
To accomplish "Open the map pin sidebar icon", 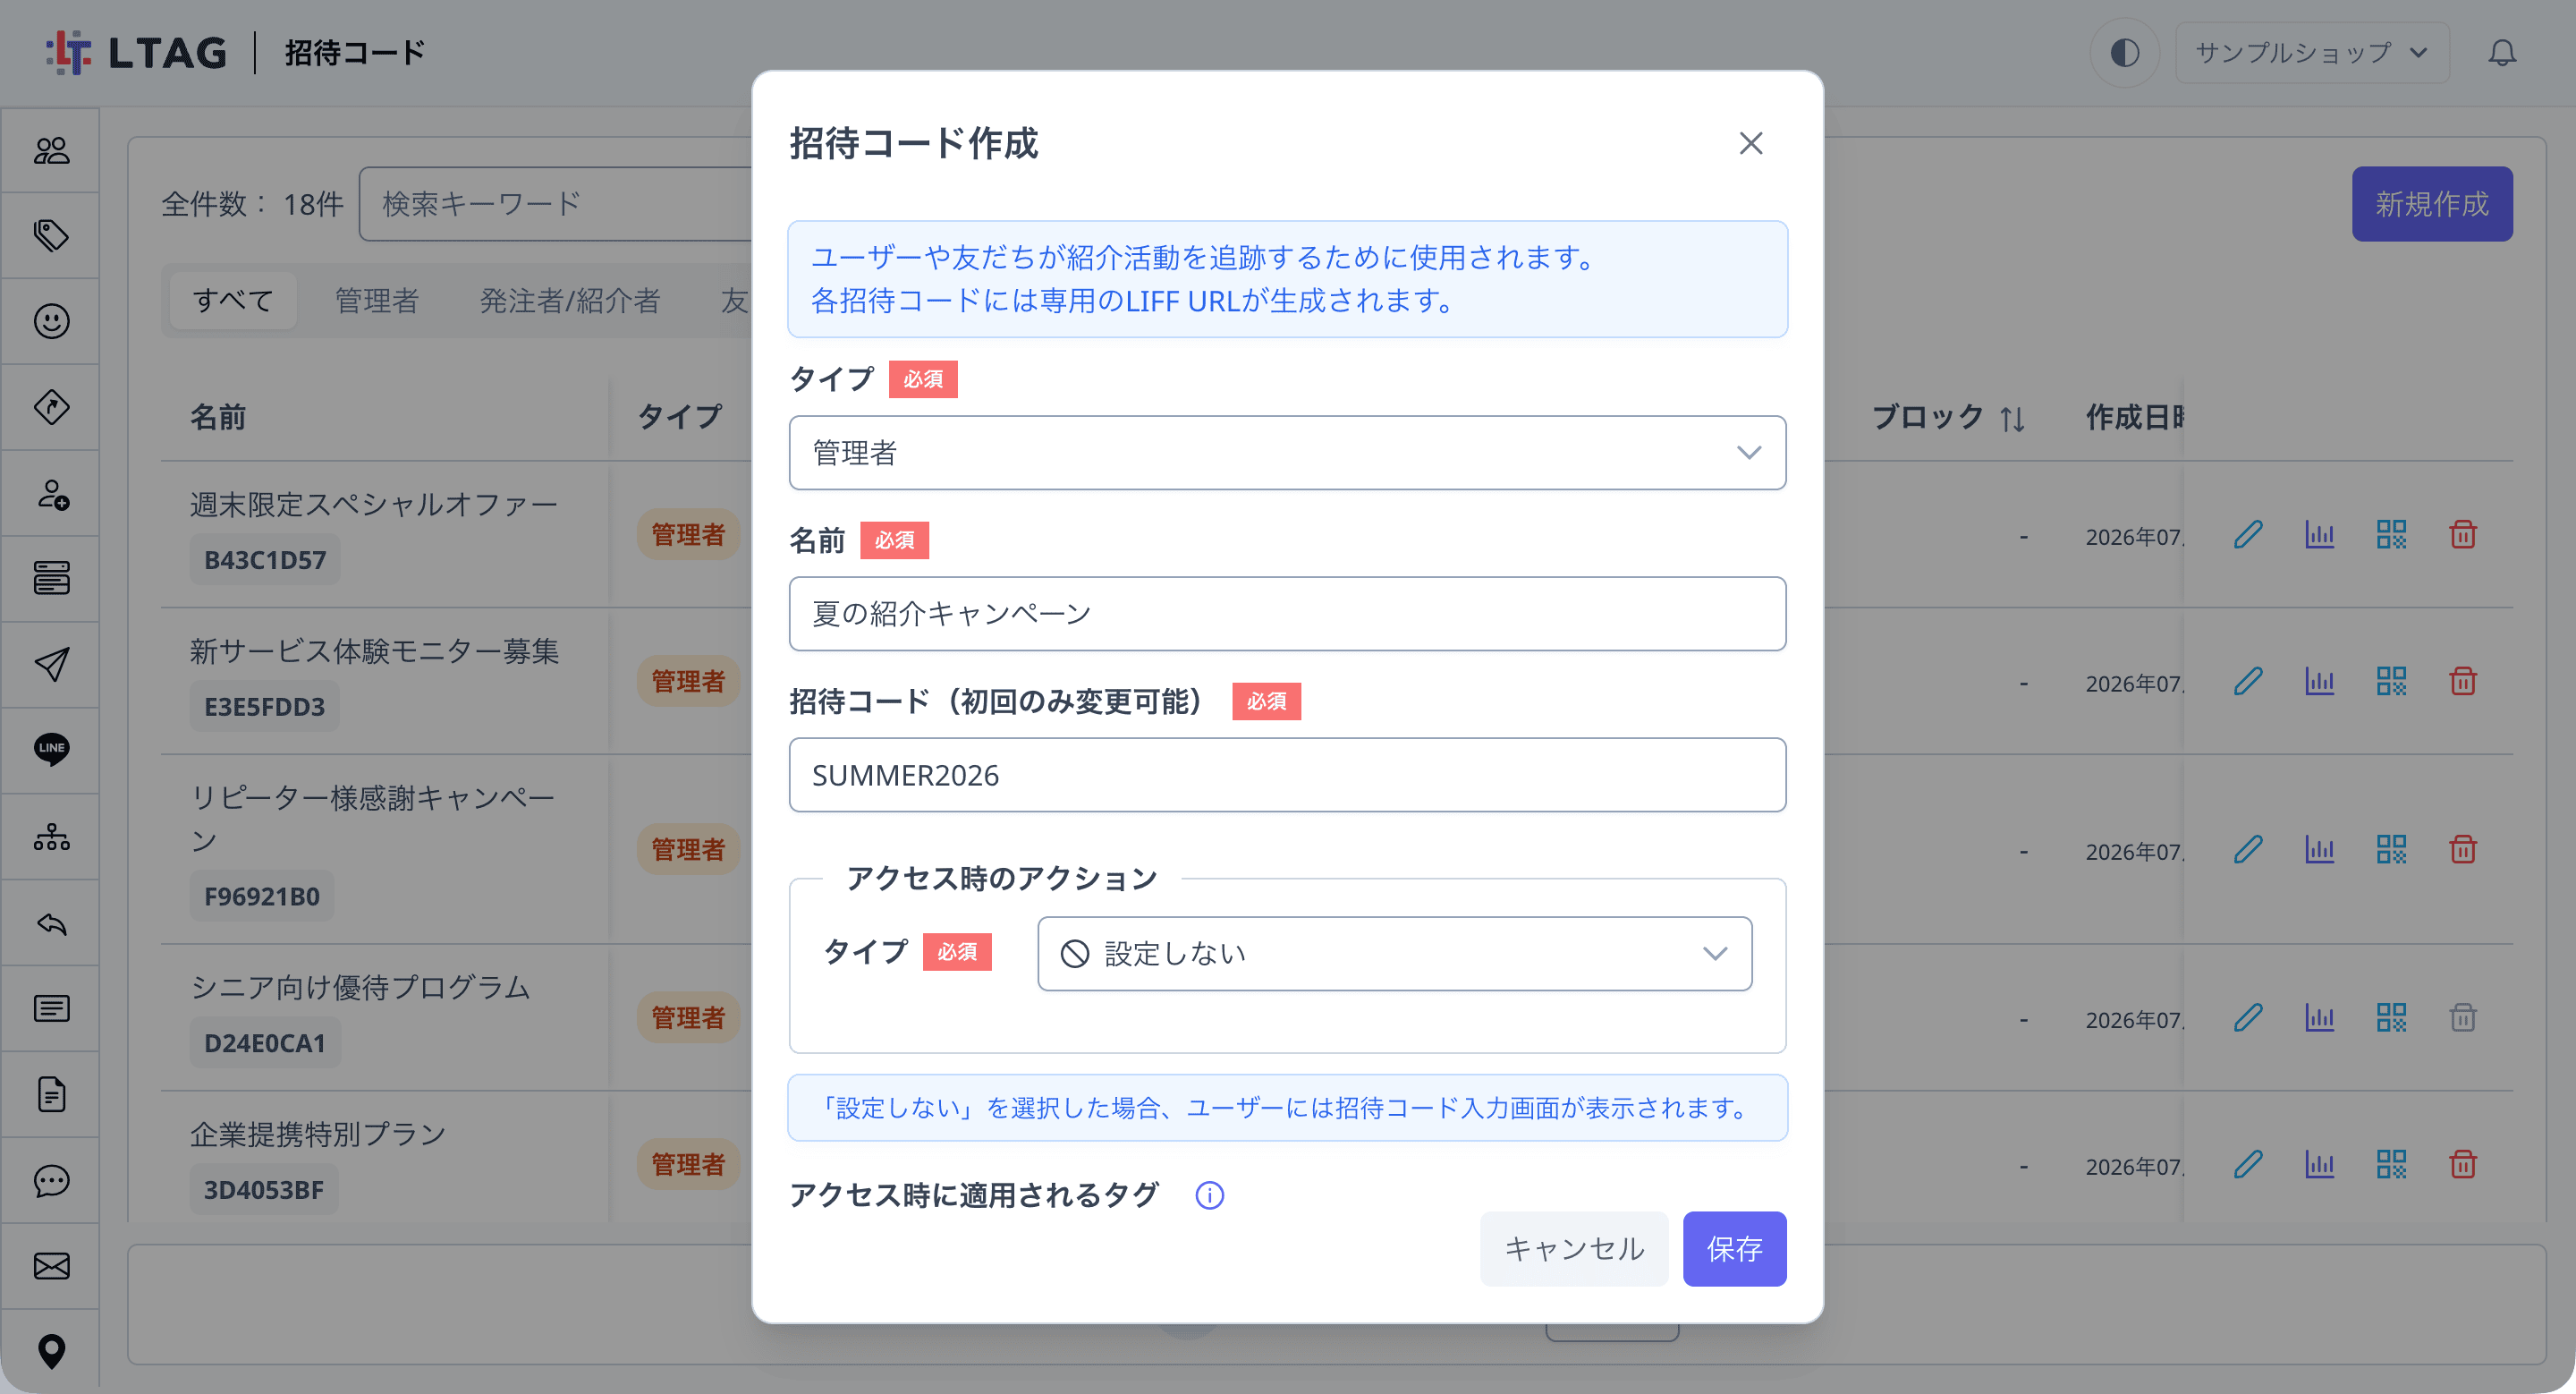I will point(51,1351).
